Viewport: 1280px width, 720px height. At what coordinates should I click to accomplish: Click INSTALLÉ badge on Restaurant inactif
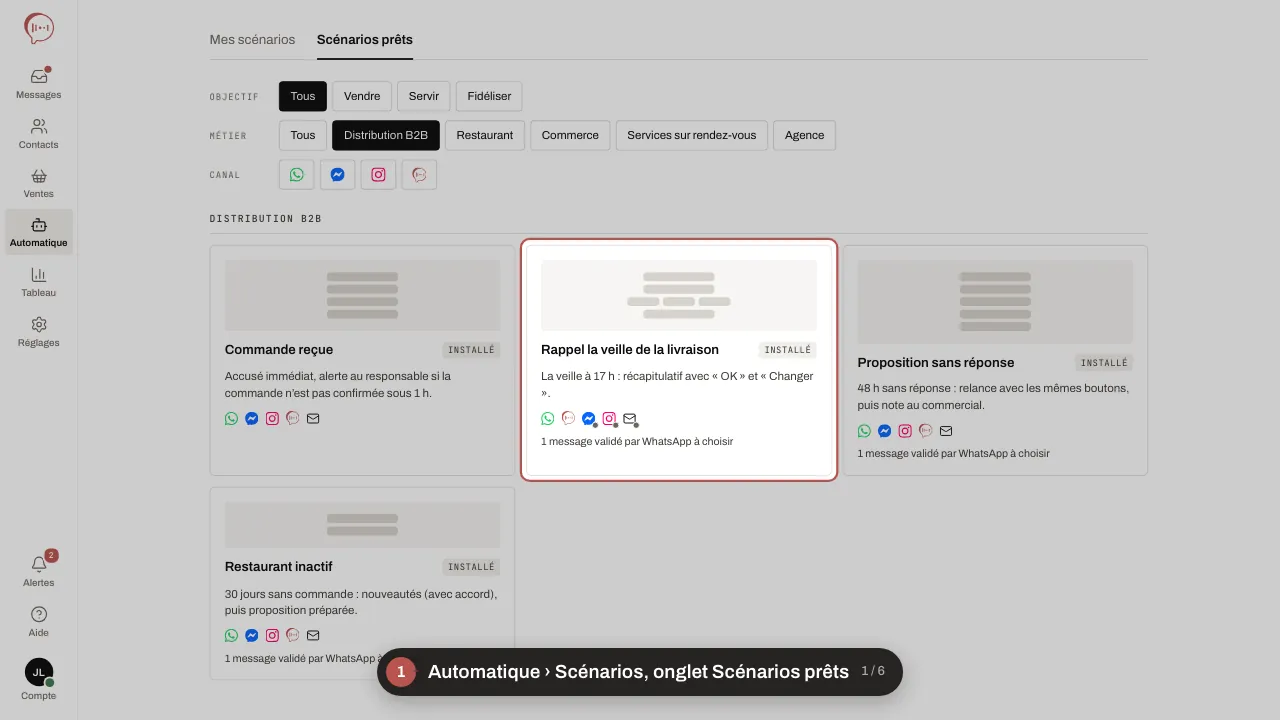point(472,567)
